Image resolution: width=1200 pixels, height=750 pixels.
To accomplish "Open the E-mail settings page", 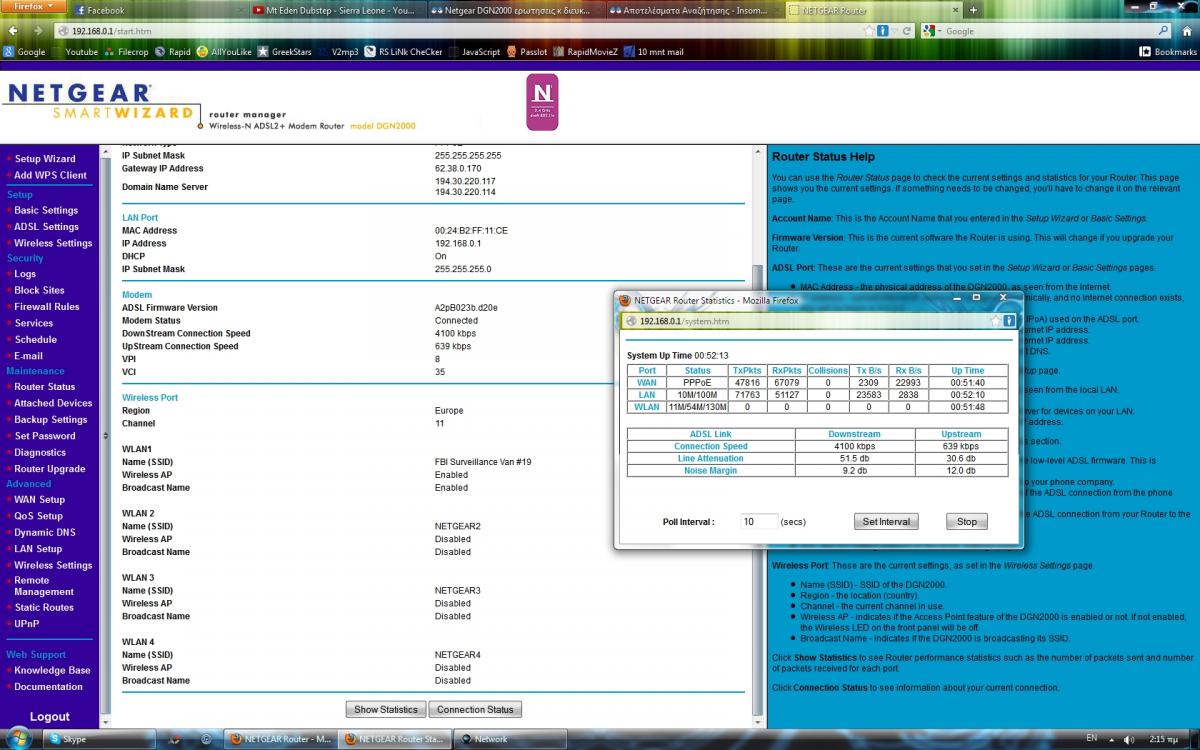I will 28,356.
